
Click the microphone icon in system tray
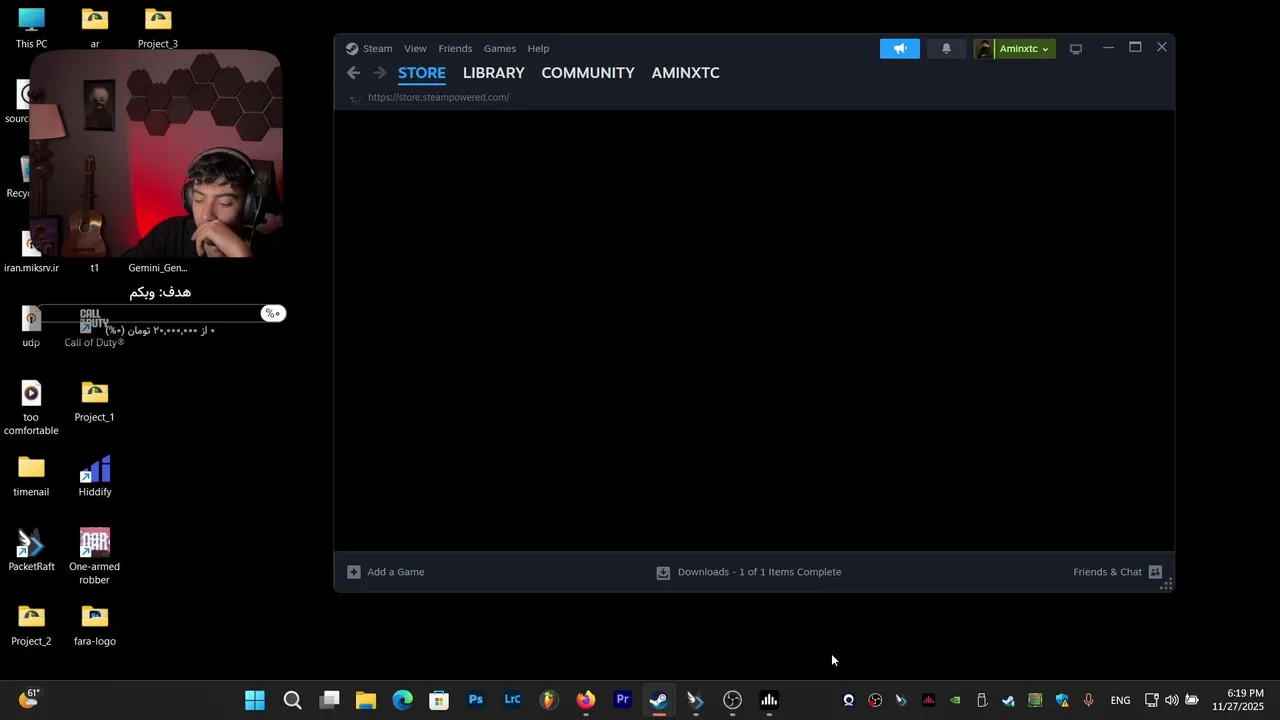click(x=1088, y=700)
